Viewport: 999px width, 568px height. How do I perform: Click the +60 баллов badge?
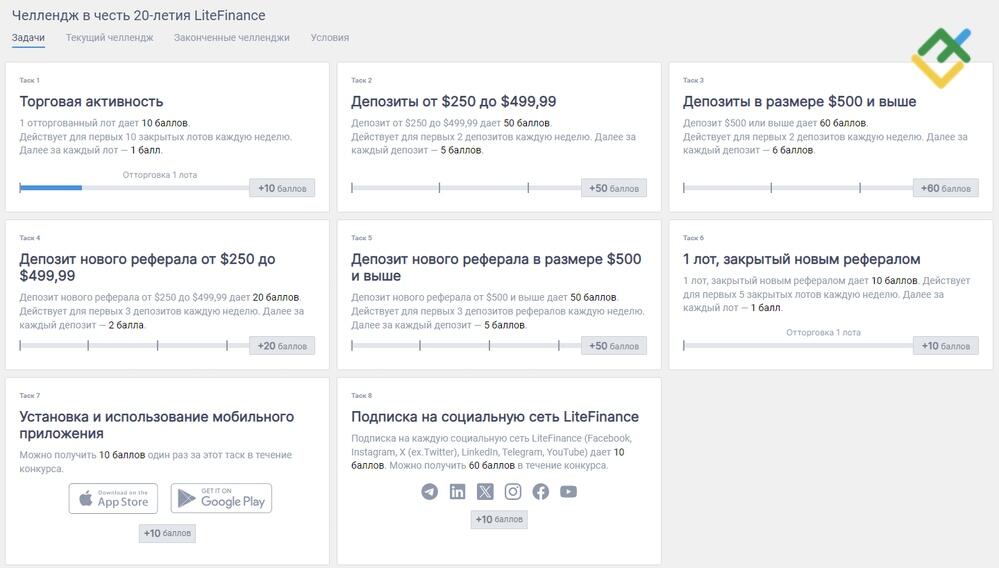[945, 188]
